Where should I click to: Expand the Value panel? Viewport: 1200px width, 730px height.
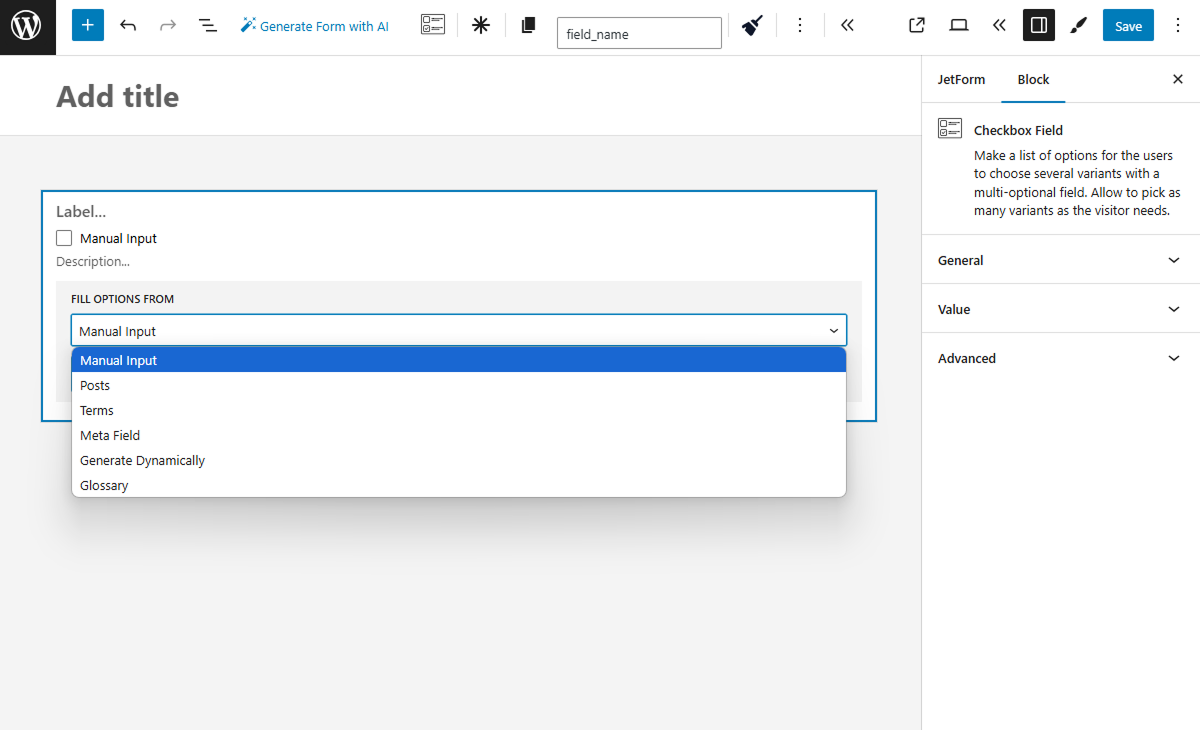click(1060, 309)
